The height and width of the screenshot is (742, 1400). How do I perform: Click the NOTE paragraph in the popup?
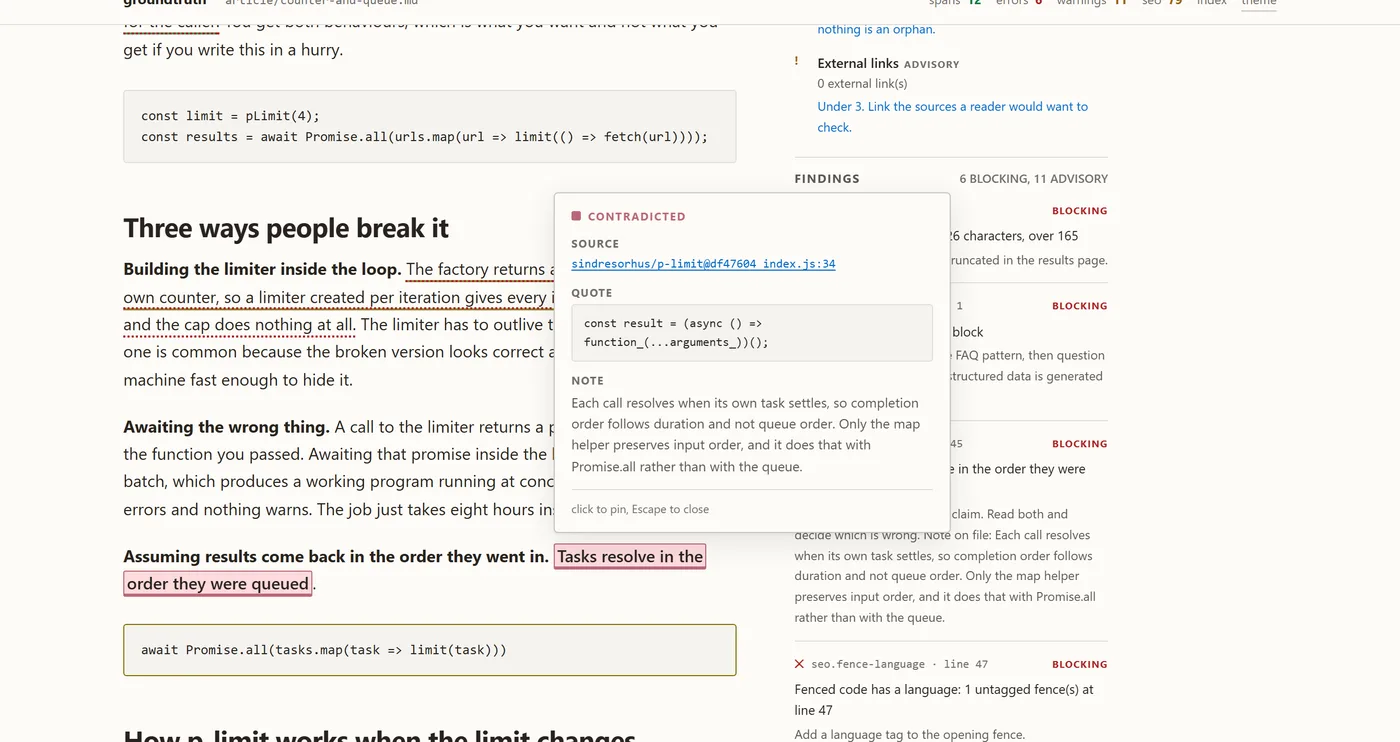point(745,435)
